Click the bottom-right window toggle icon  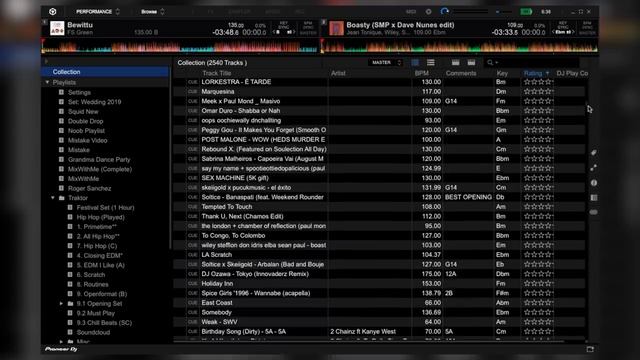coord(590,349)
